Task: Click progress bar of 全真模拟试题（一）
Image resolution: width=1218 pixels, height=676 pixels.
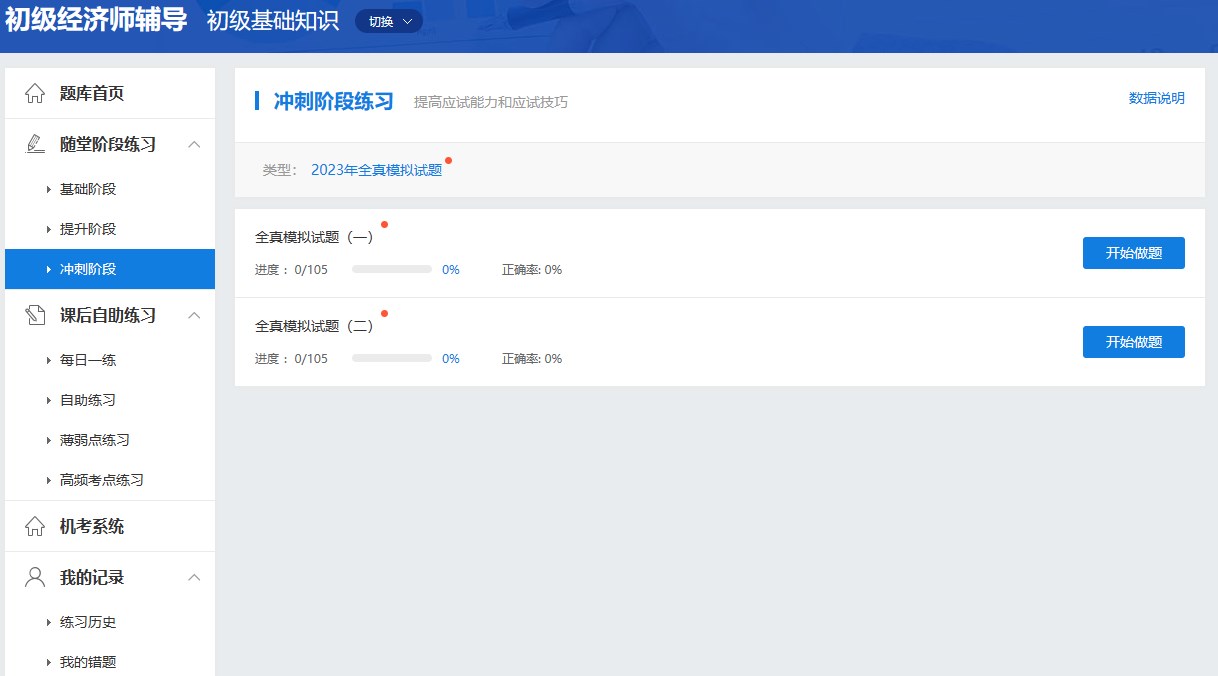Action: (x=392, y=269)
